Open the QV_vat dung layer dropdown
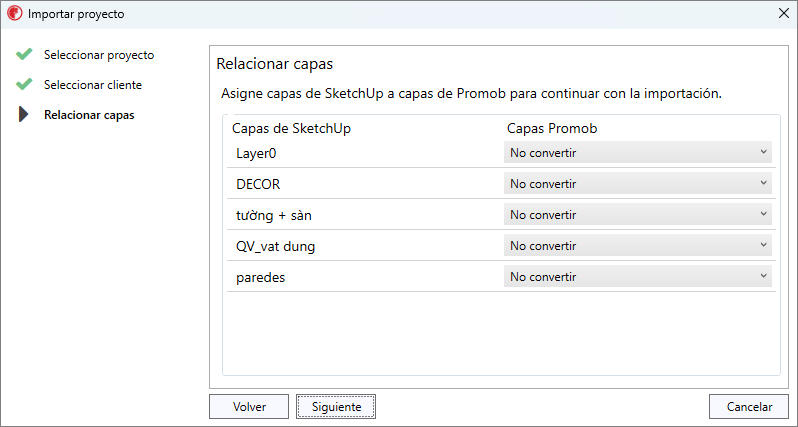This screenshot has height=427, width=798. [638, 246]
